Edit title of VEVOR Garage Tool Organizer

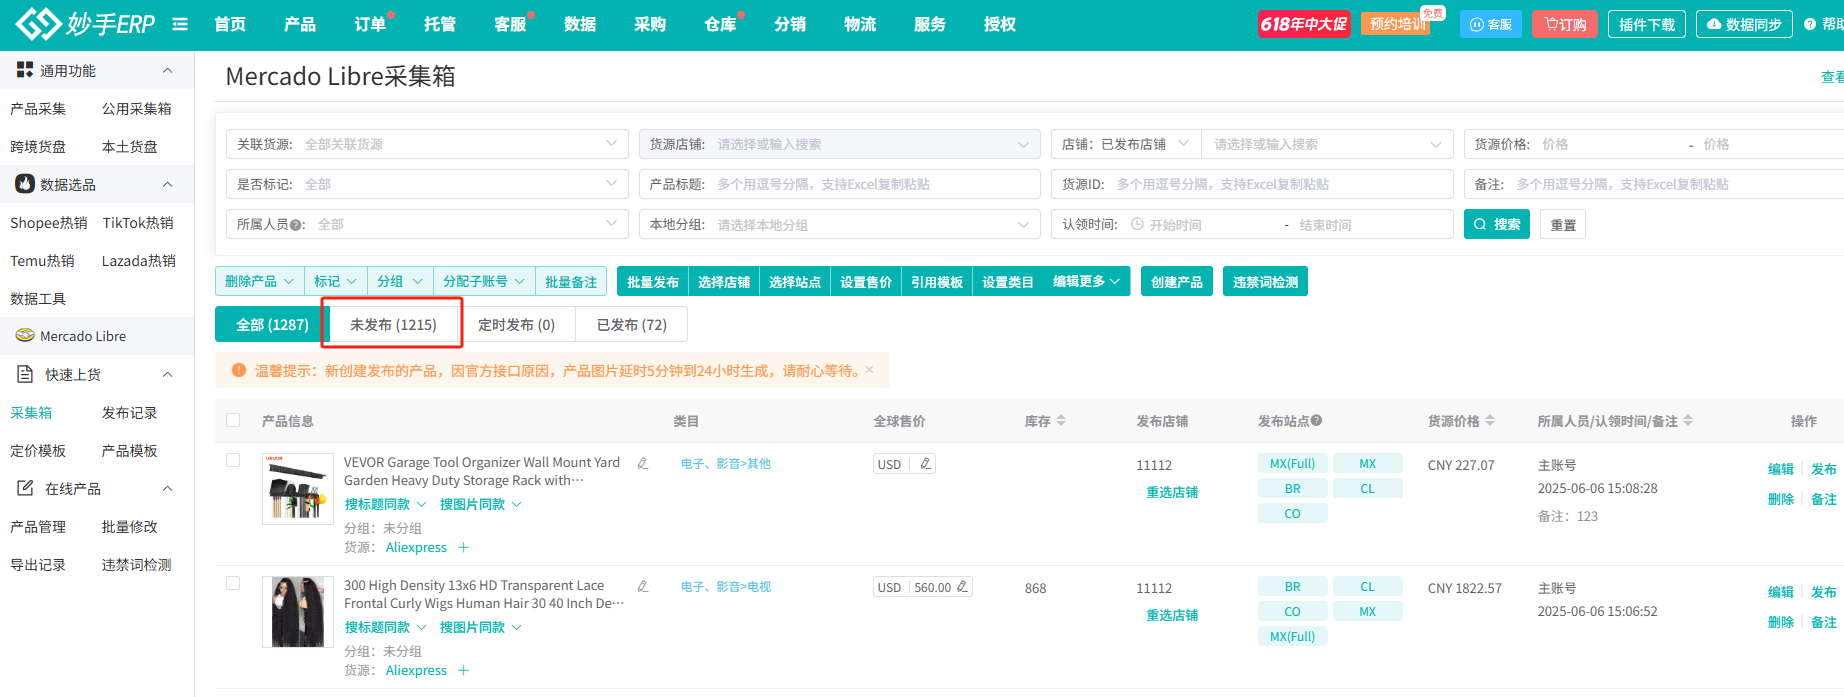tap(643, 463)
